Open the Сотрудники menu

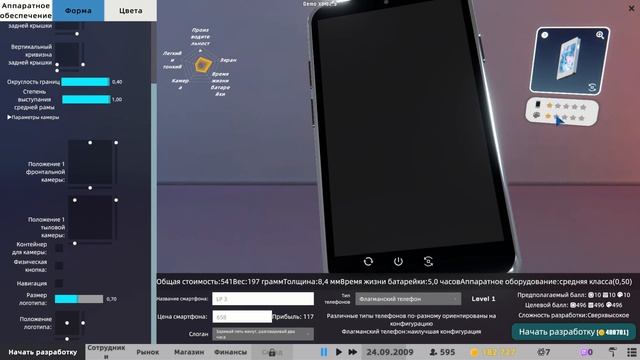click(x=106, y=352)
